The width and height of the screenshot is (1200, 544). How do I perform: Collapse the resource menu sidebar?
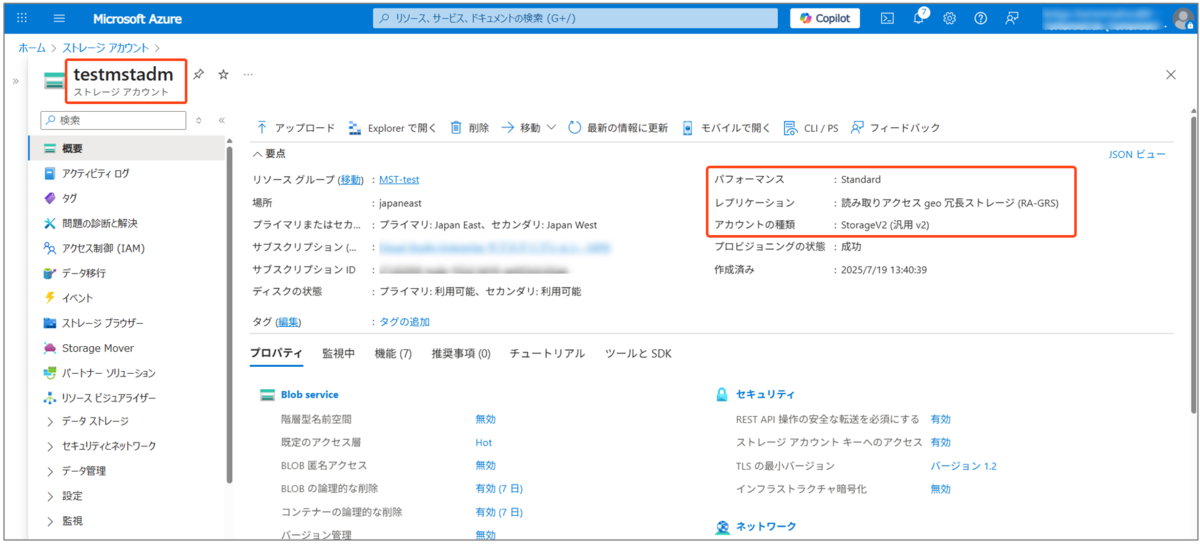click(x=221, y=120)
